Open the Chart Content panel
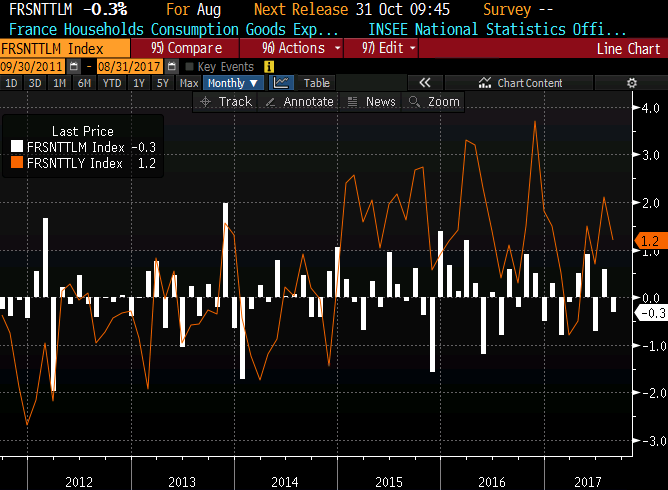Screen dimensions: 668x490 pos(520,83)
